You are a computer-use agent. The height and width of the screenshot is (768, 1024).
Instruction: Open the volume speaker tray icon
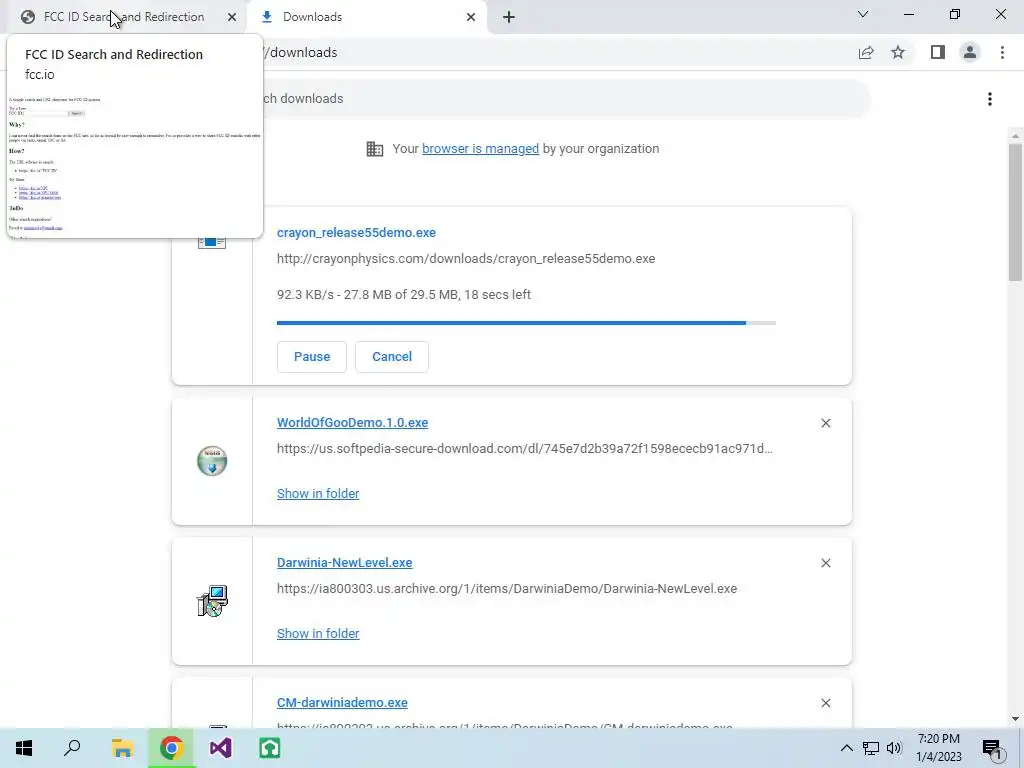pos(894,748)
